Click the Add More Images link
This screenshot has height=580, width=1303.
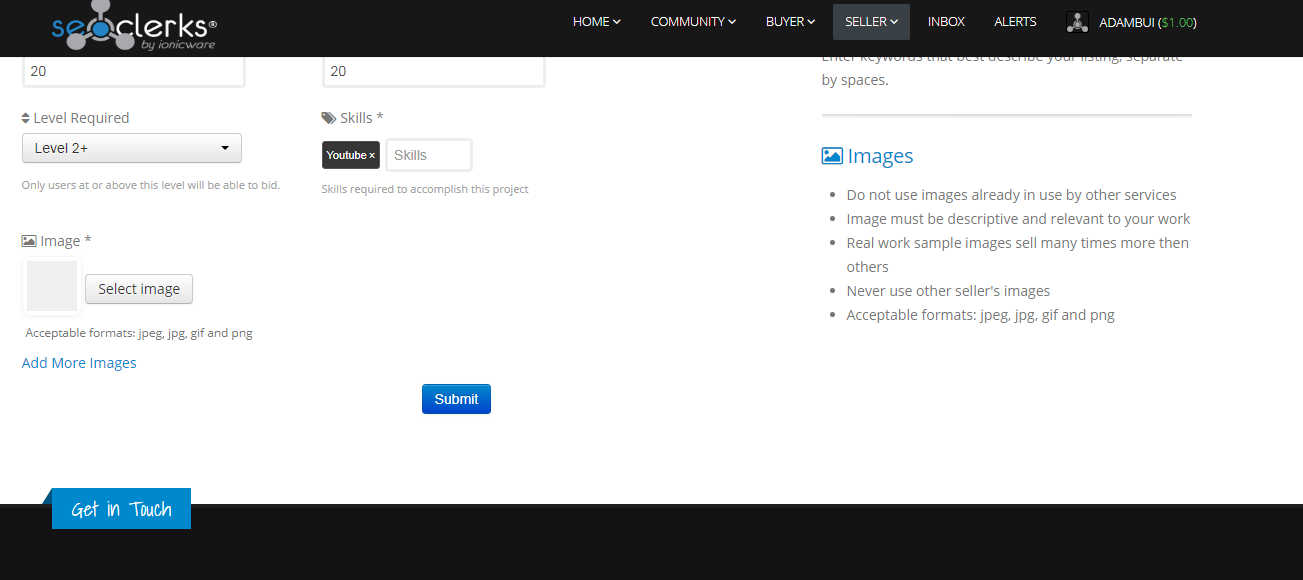pyautogui.click(x=79, y=363)
